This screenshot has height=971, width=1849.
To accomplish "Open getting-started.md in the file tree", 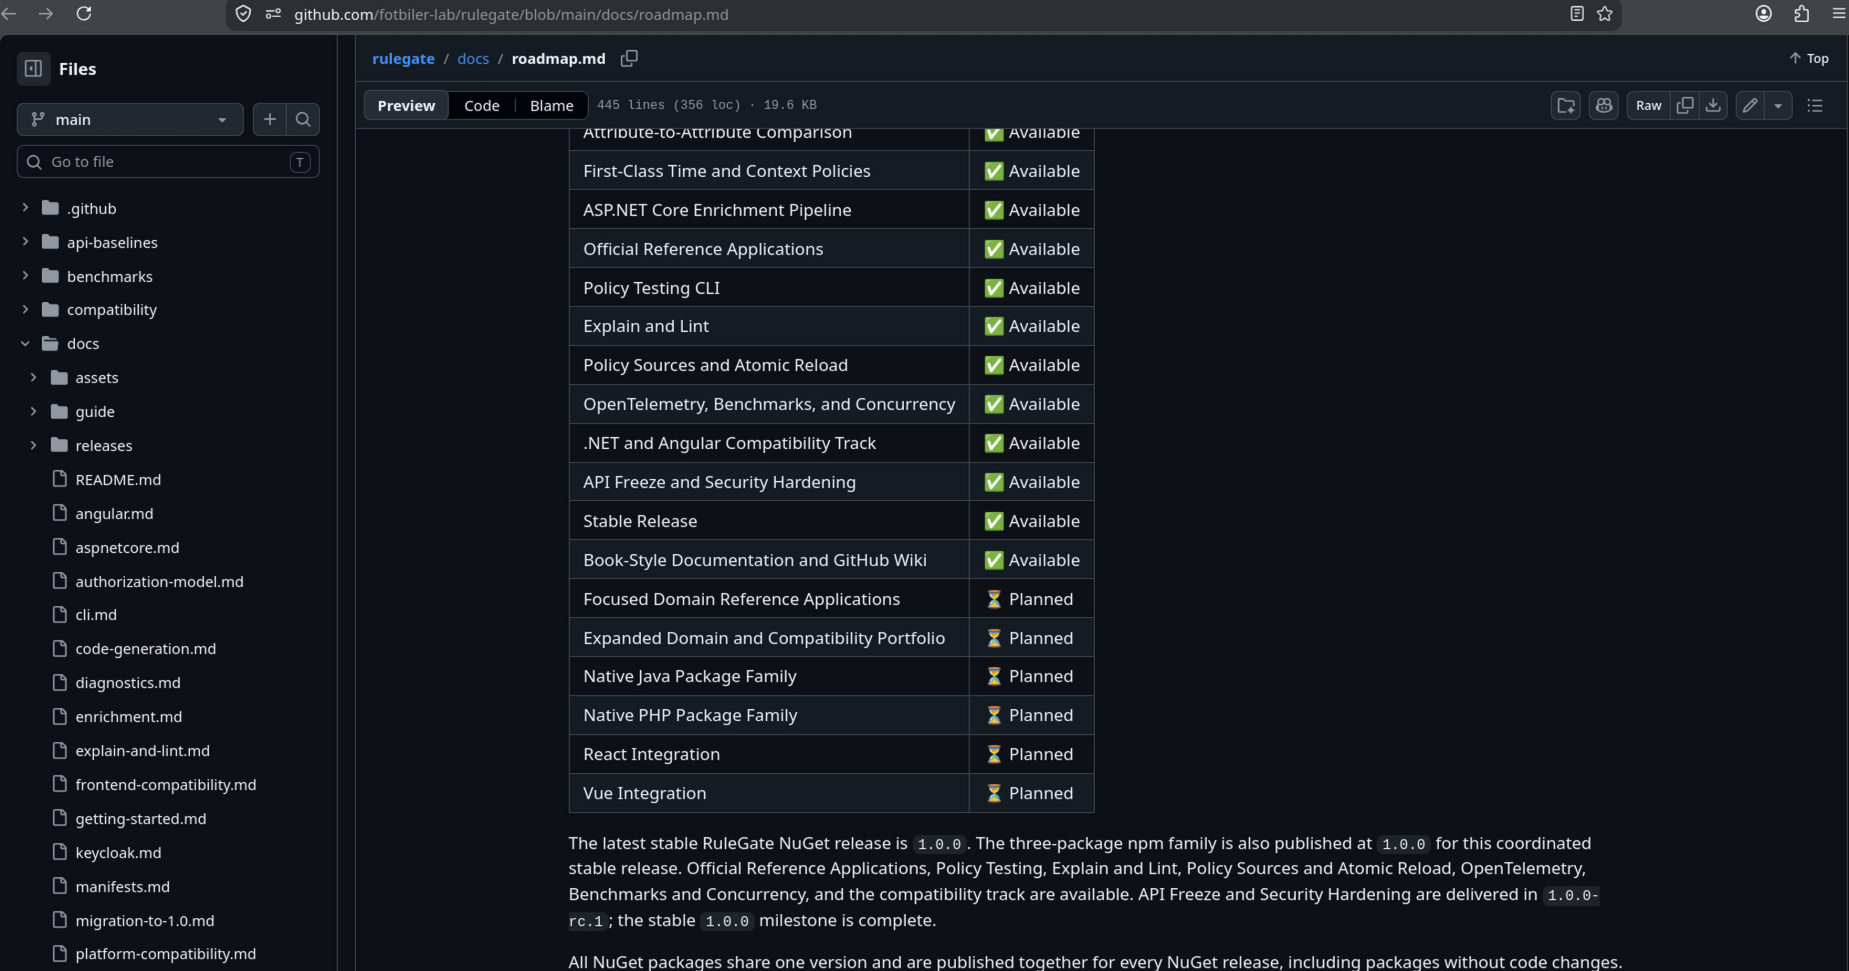I will click(140, 819).
